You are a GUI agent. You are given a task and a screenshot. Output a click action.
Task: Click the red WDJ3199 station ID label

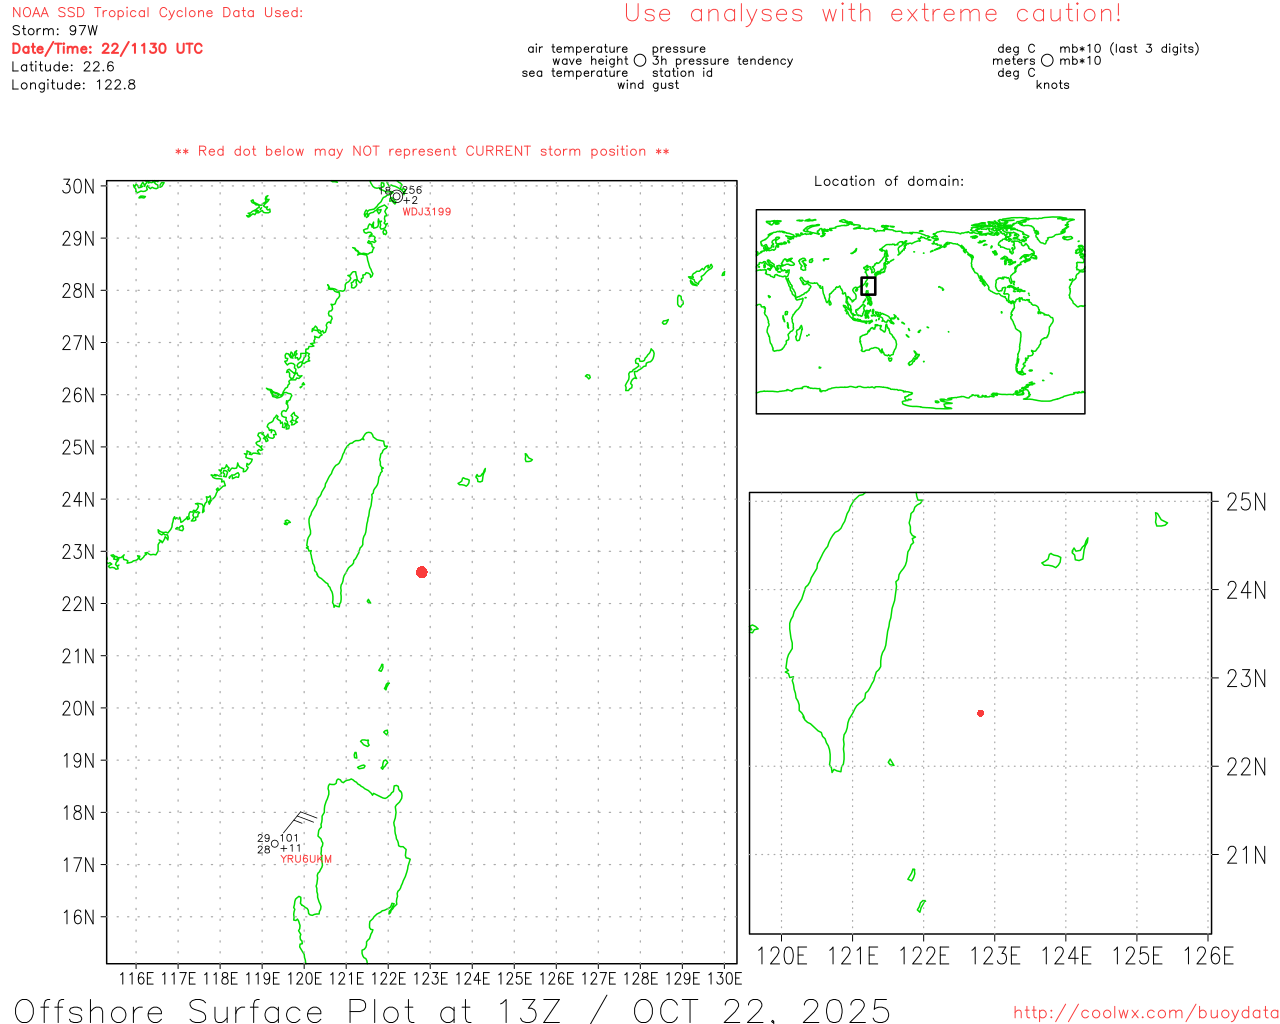(426, 212)
